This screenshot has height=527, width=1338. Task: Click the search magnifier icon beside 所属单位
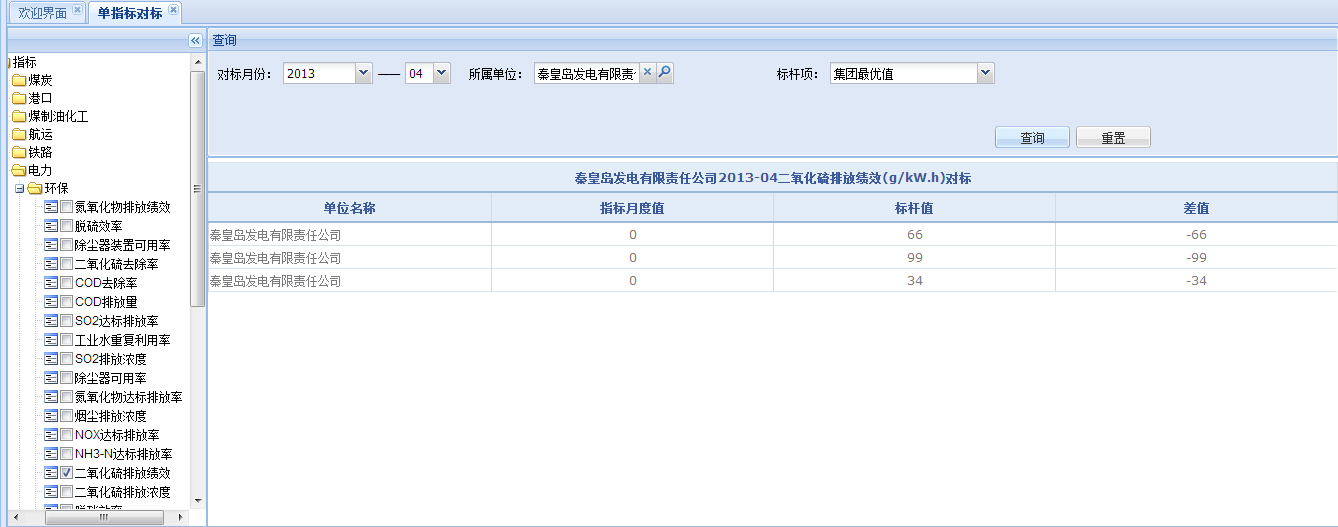point(665,73)
